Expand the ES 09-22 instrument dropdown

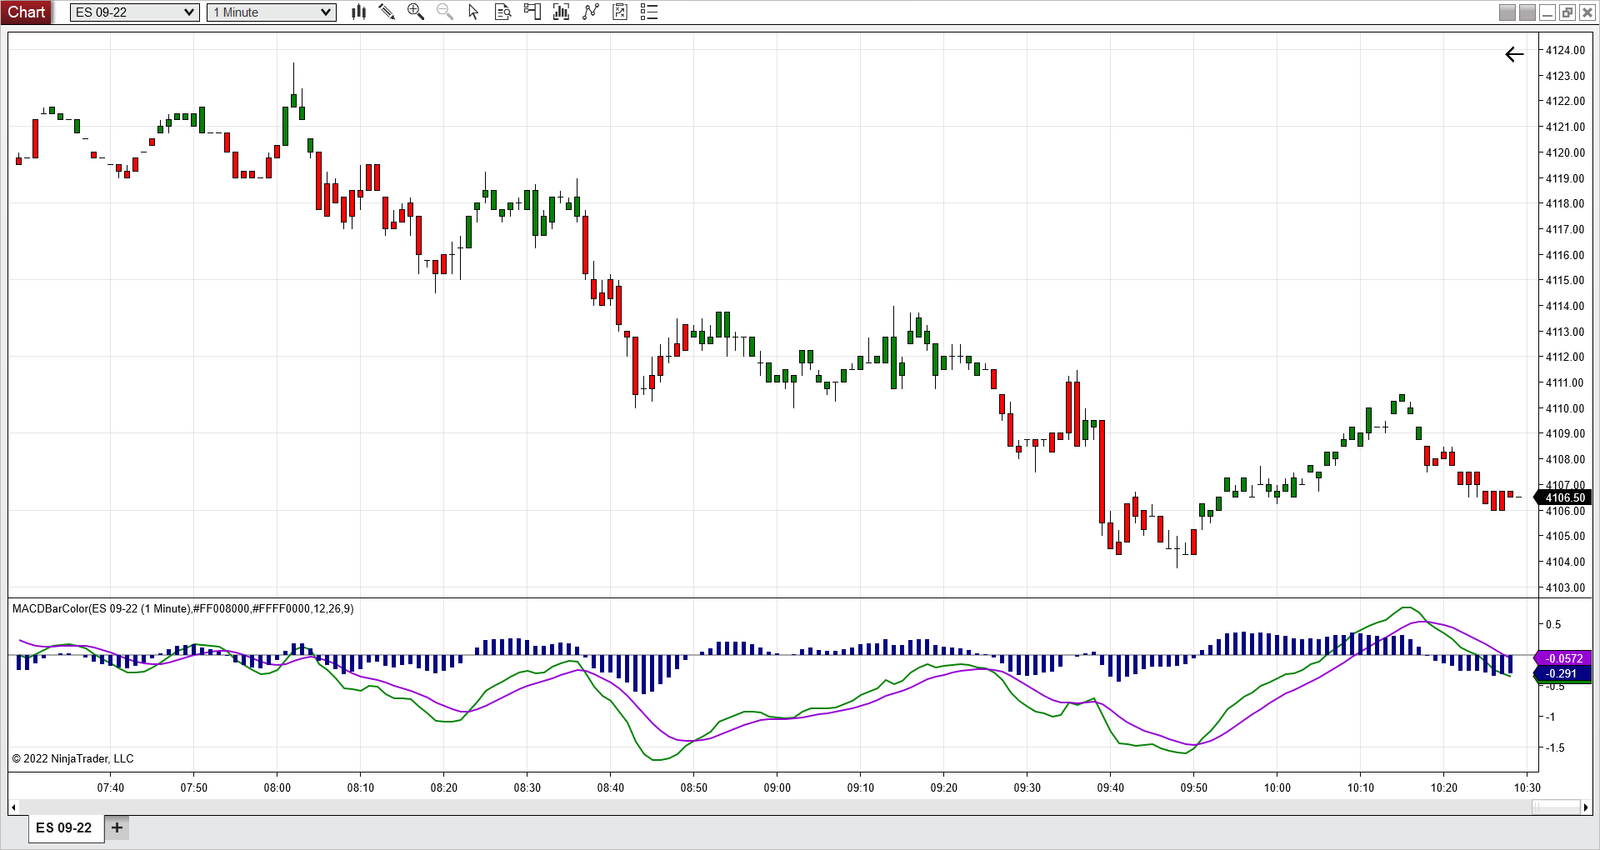click(x=189, y=12)
